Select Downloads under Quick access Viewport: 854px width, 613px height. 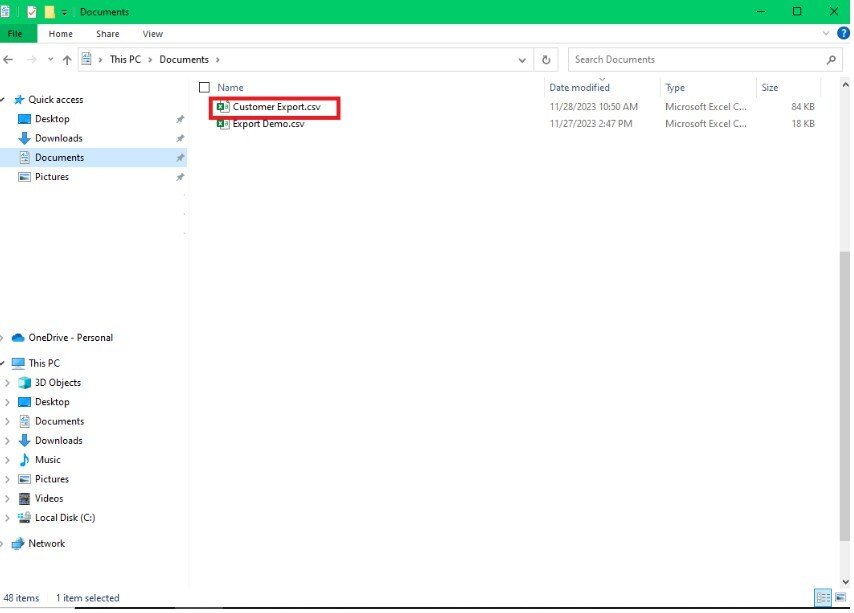pos(58,138)
